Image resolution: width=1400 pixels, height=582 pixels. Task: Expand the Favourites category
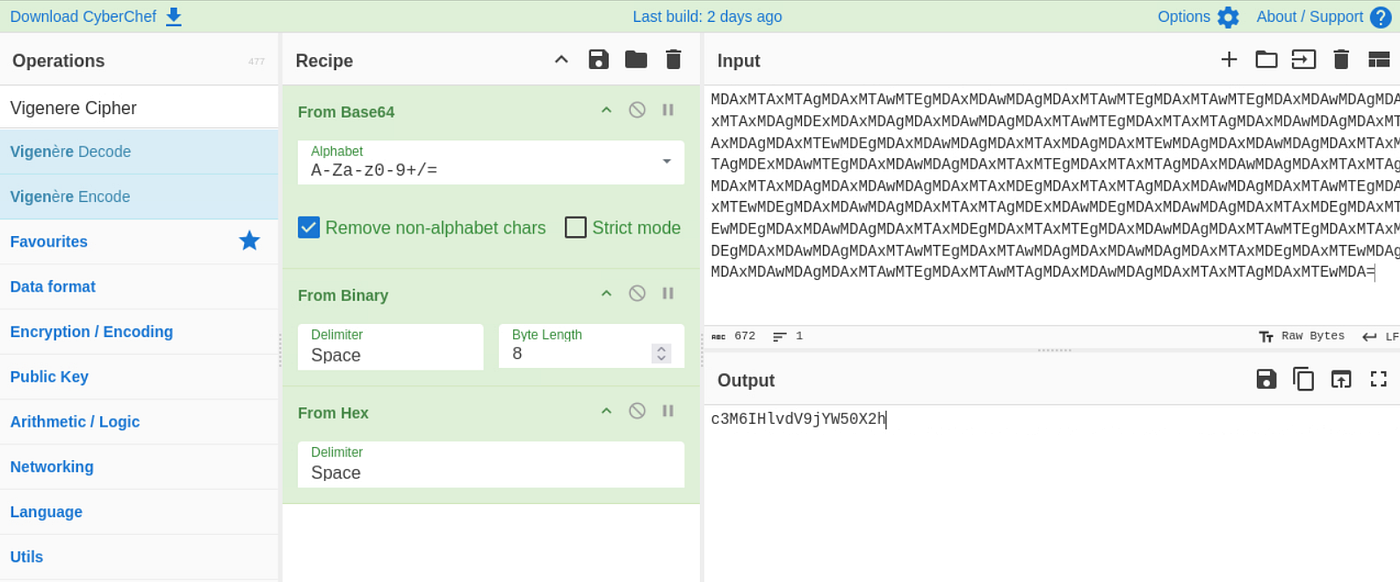pos(139,242)
